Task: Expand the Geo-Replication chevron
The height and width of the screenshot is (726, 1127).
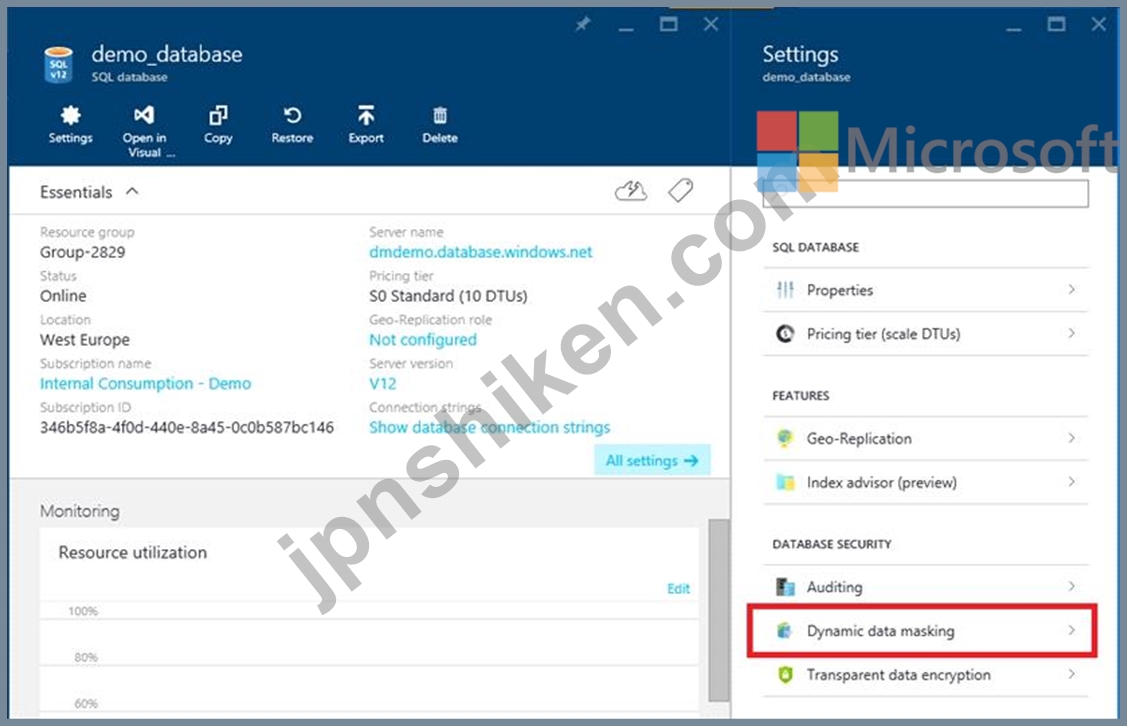Action: (1071, 438)
